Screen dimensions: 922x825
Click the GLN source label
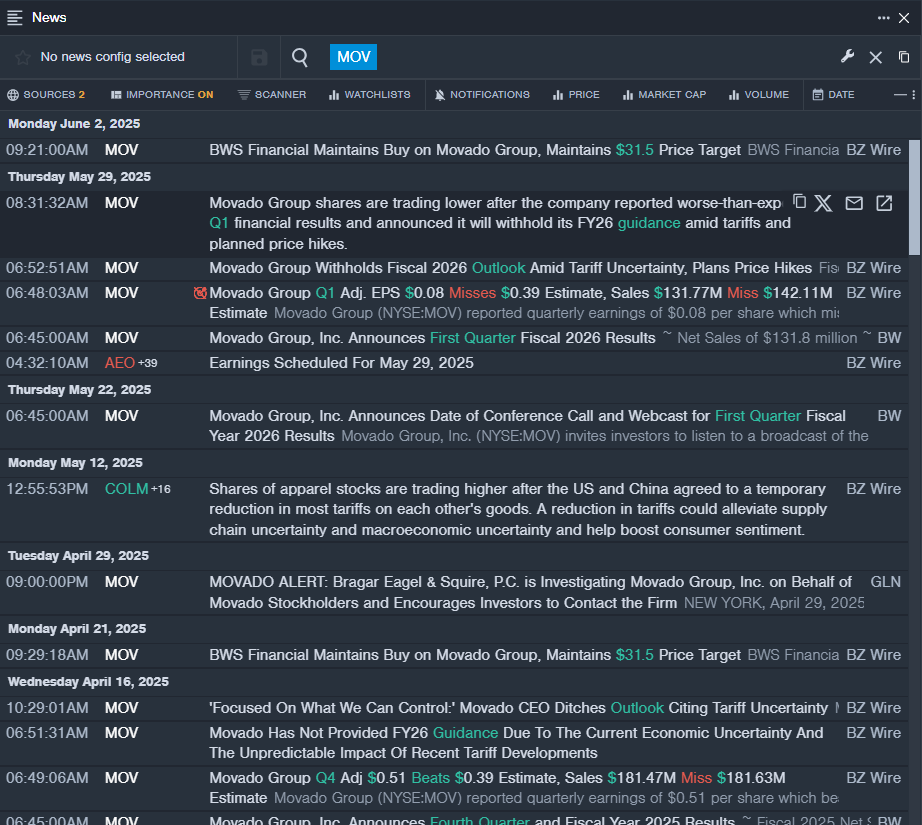[886, 582]
